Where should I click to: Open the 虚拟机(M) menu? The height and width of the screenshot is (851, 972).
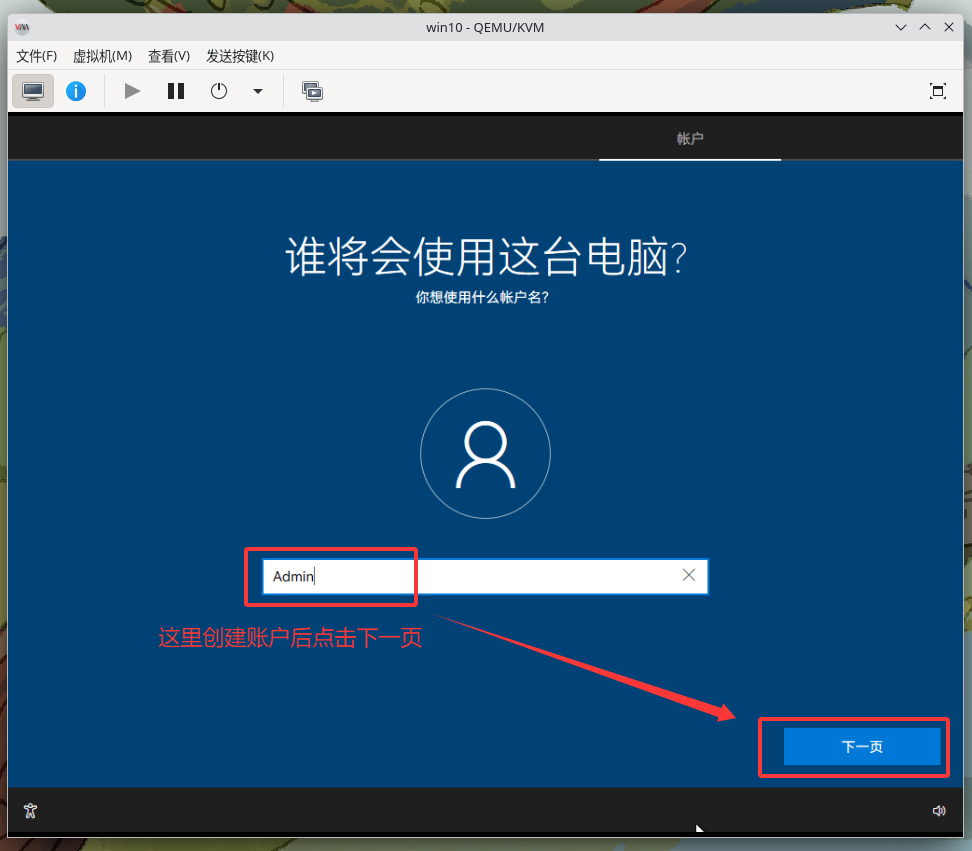102,56
